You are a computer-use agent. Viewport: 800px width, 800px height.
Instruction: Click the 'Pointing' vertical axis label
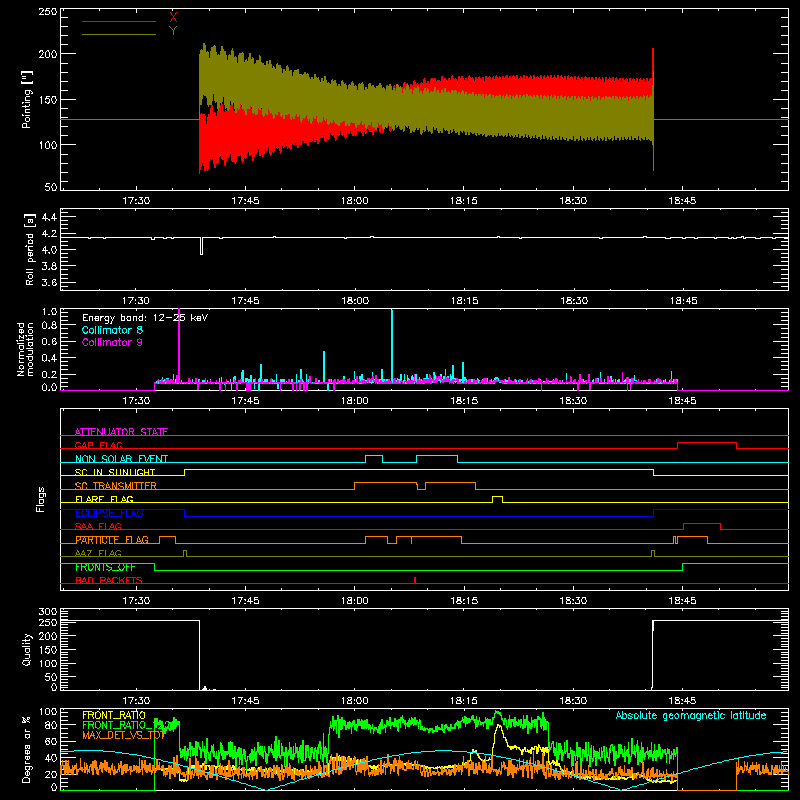pos(27,99)
